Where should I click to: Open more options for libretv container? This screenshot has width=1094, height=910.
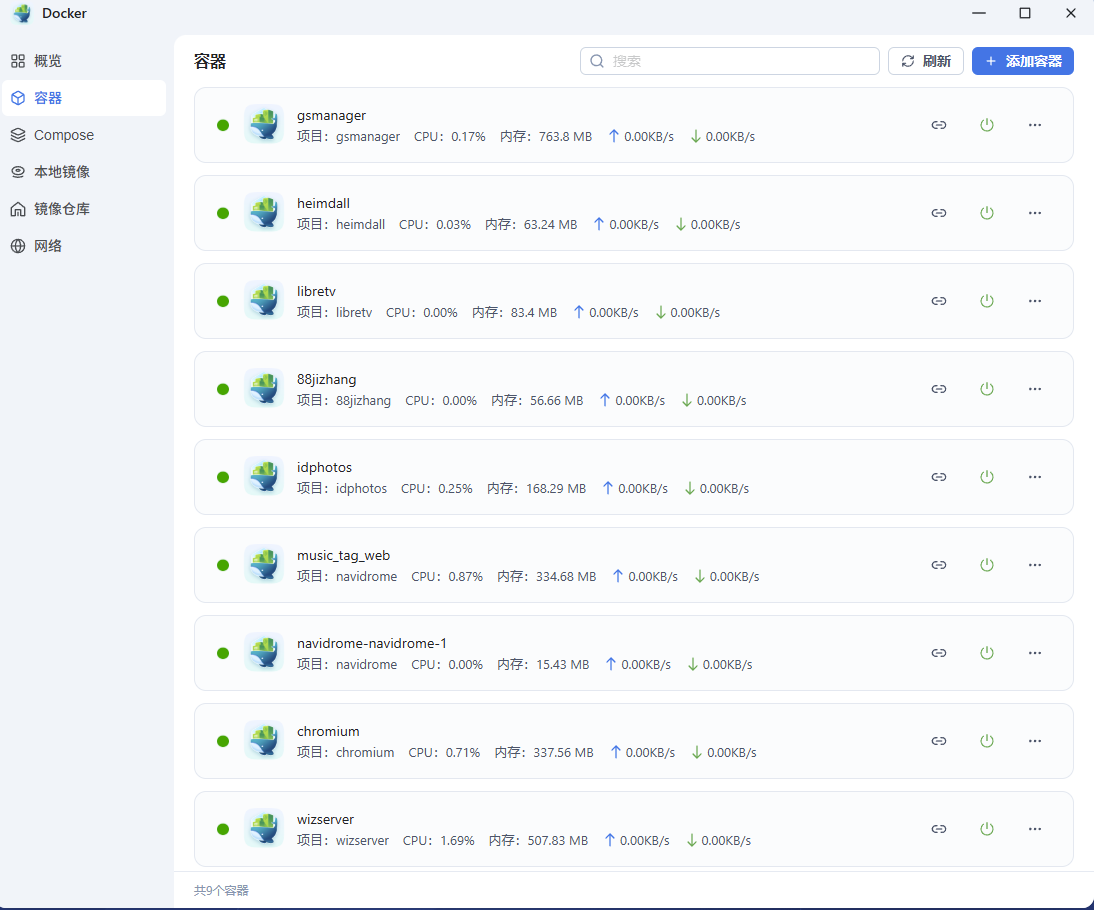click(1035, 301)
